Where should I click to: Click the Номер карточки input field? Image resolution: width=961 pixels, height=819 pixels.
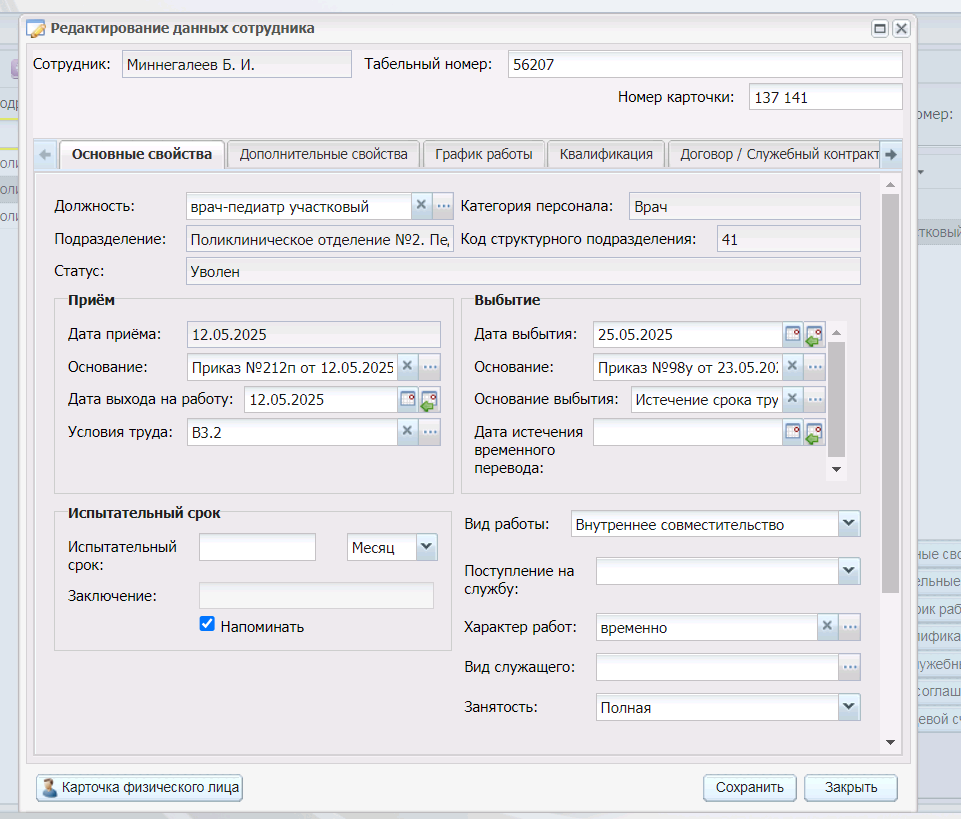tap(826, 97)
